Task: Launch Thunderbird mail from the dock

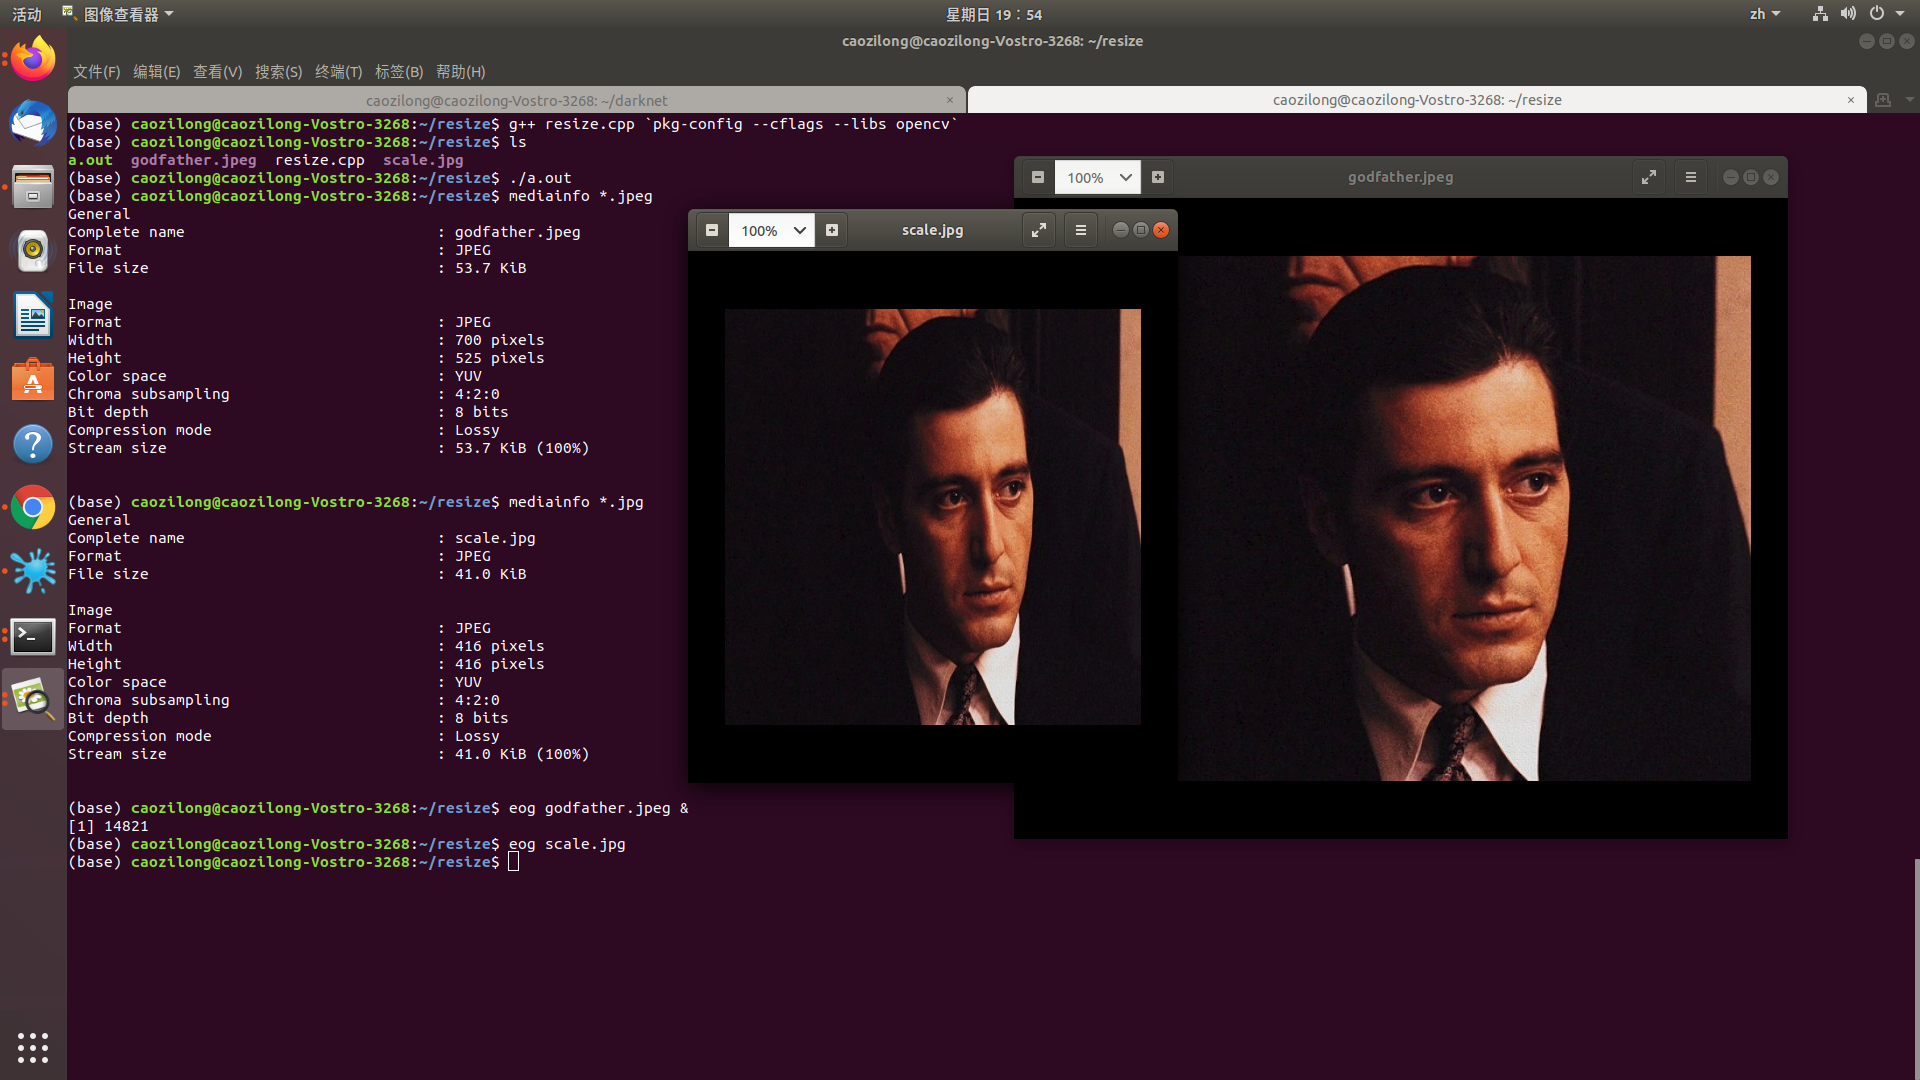Action: pos(33,123)
